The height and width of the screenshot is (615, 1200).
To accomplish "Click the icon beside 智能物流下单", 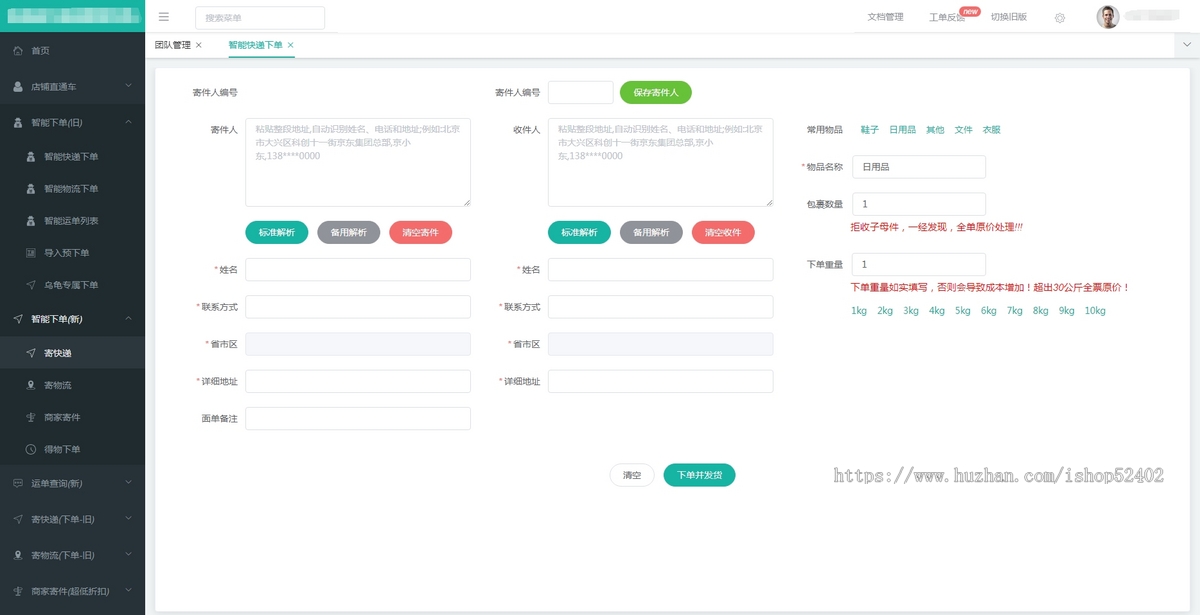I will tap(31, 189).
